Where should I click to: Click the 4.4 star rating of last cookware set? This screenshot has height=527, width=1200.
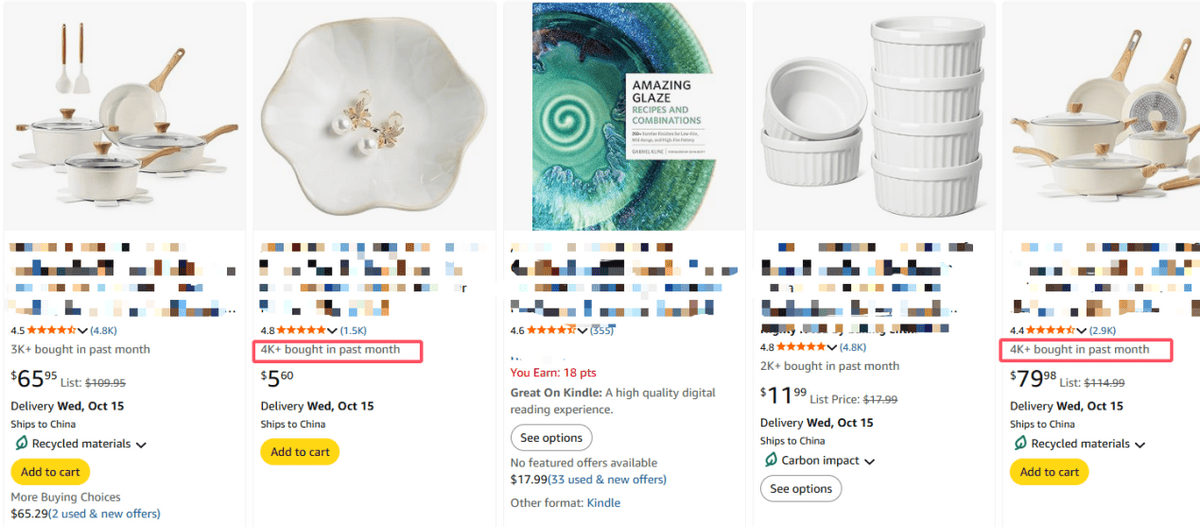point(1050,330)
